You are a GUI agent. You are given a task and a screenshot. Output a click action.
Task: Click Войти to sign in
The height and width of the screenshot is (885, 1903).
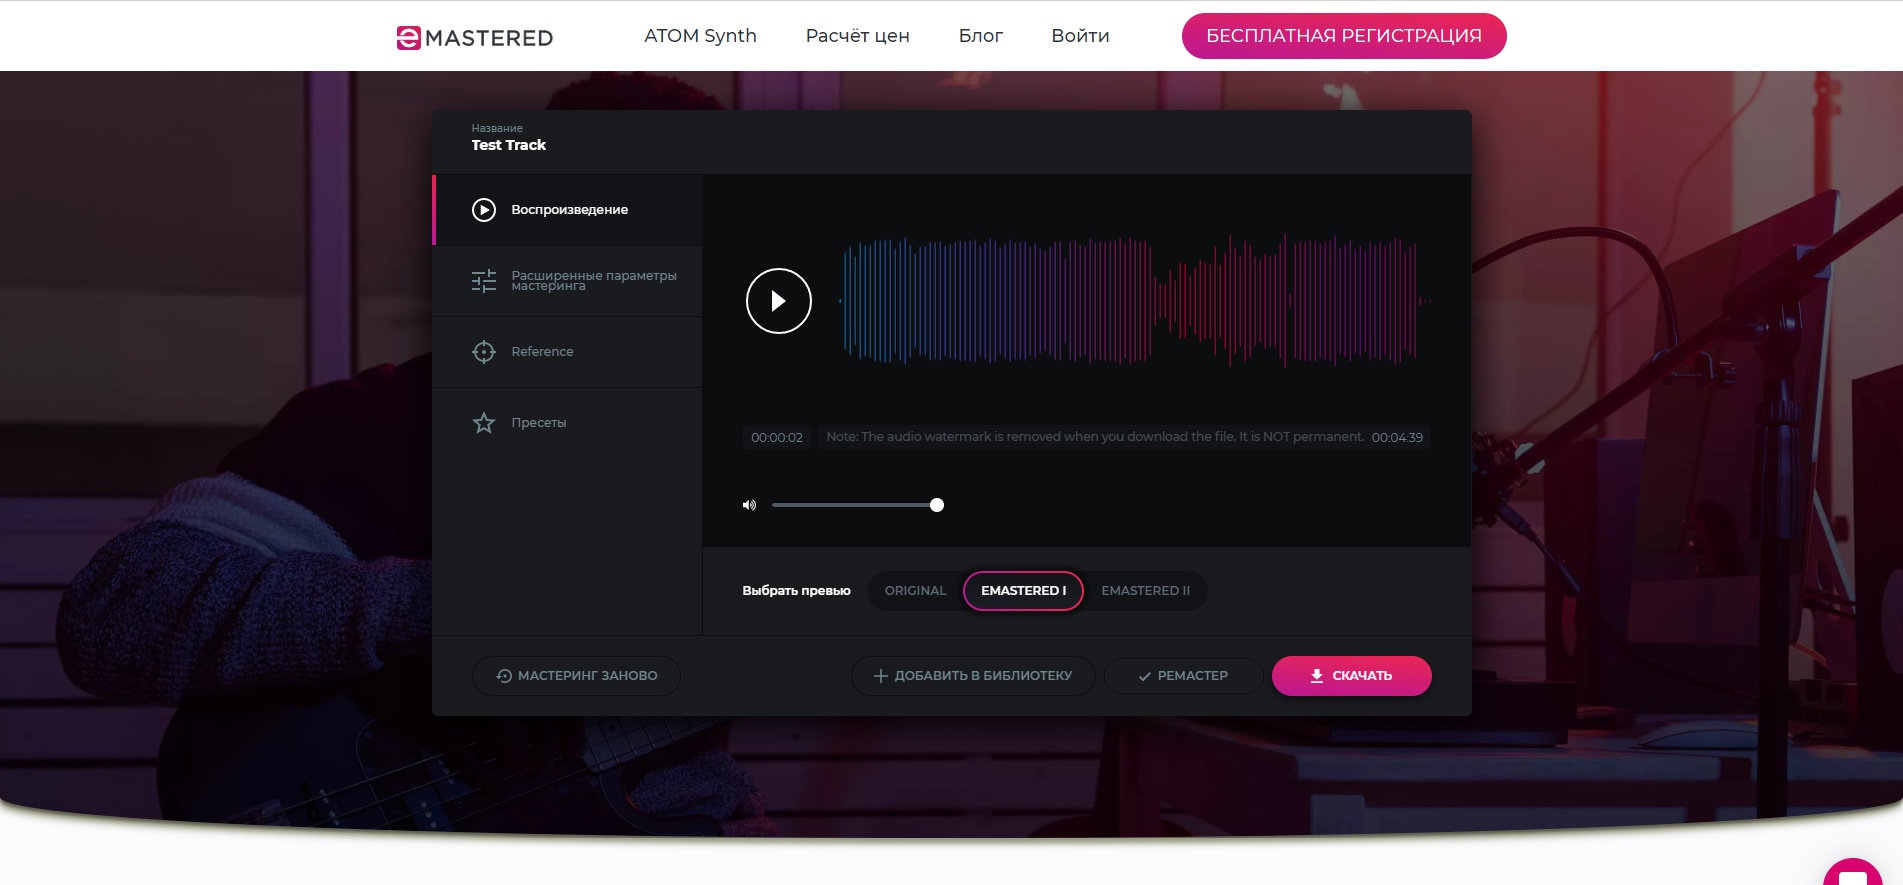coord(1080,36)
